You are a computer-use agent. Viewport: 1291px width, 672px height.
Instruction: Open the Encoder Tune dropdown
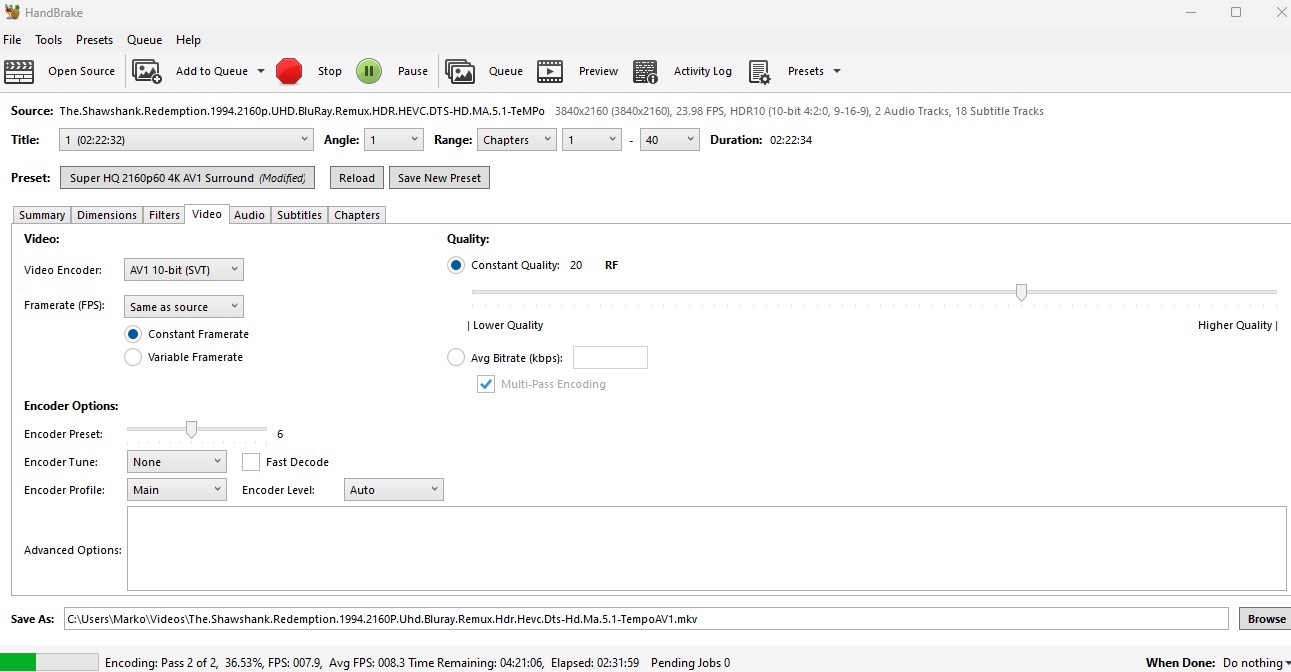177,462
